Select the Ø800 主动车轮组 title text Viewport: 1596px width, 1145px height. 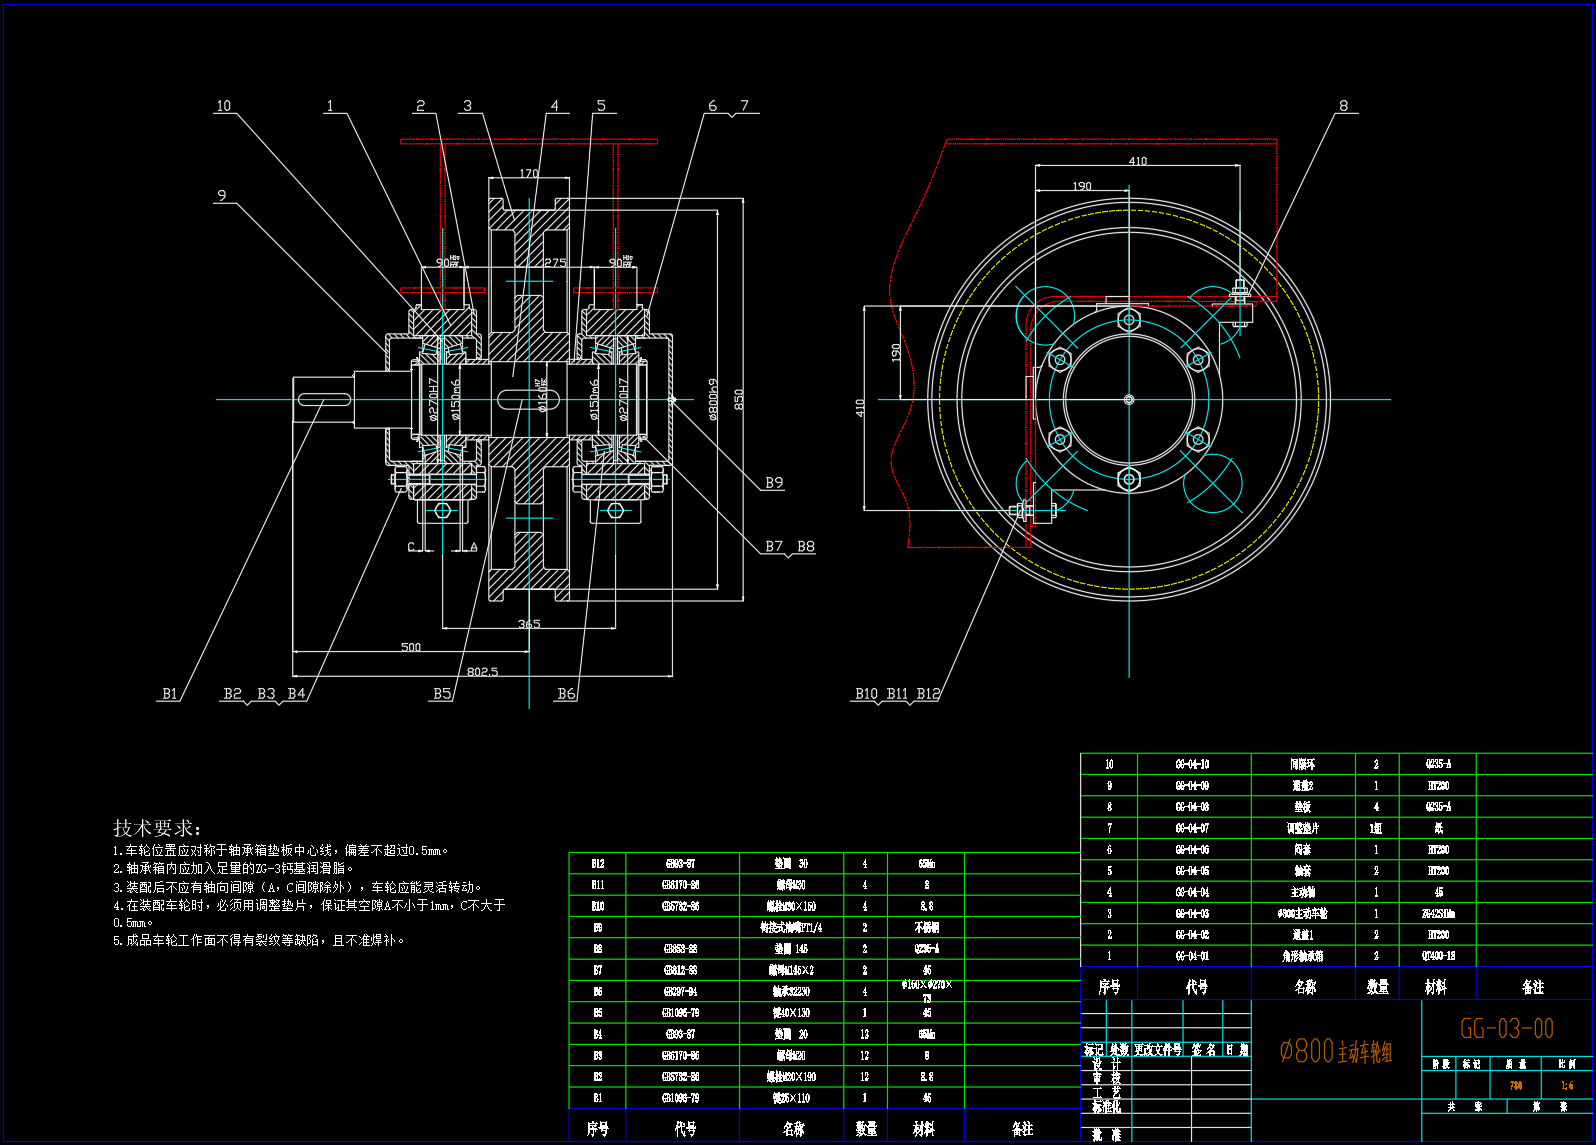(1335, 1051)
